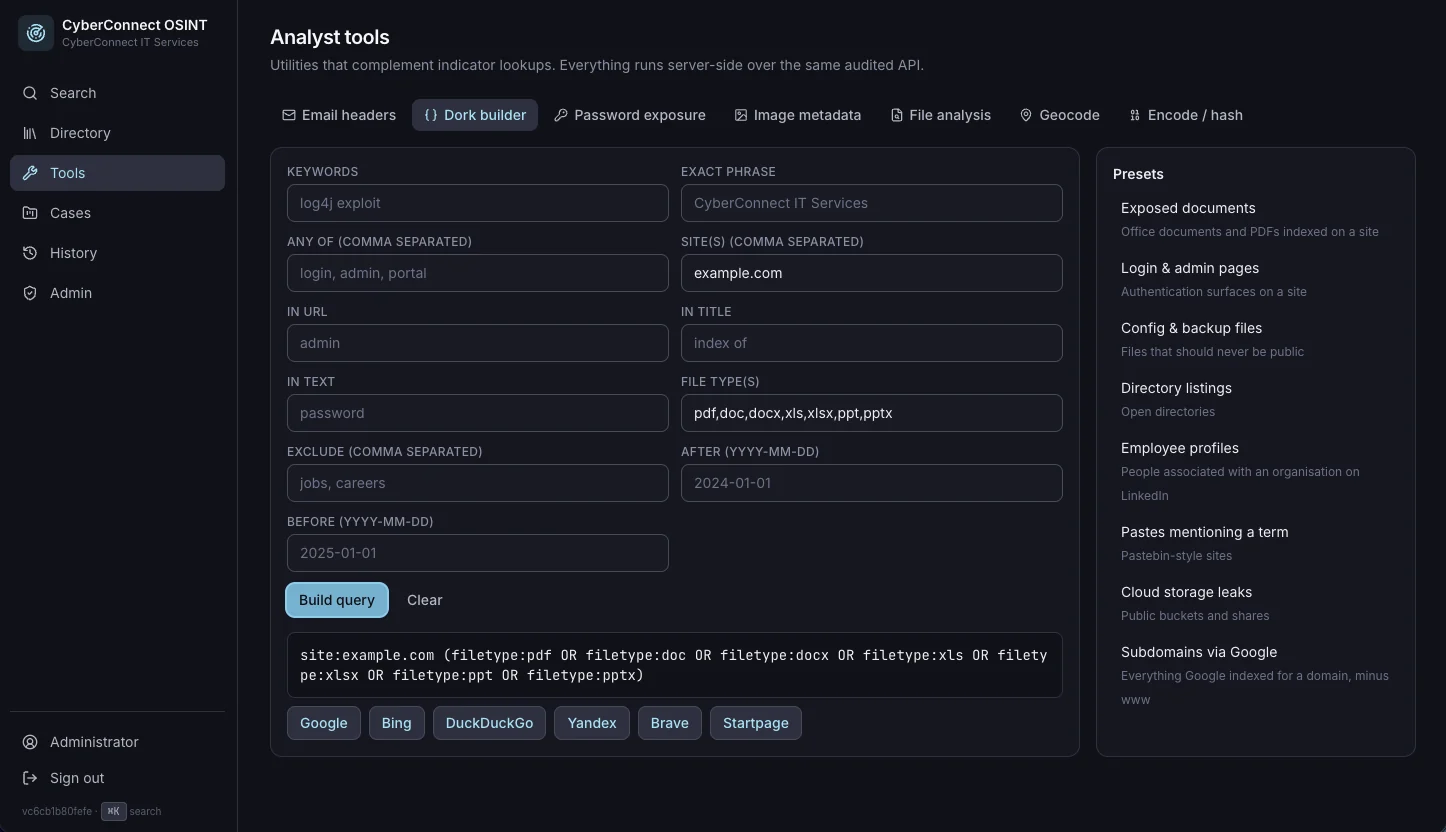
Task: Click the envelope icon on Email headers tab
Action: pyautogui.click(x=289, y=115)
